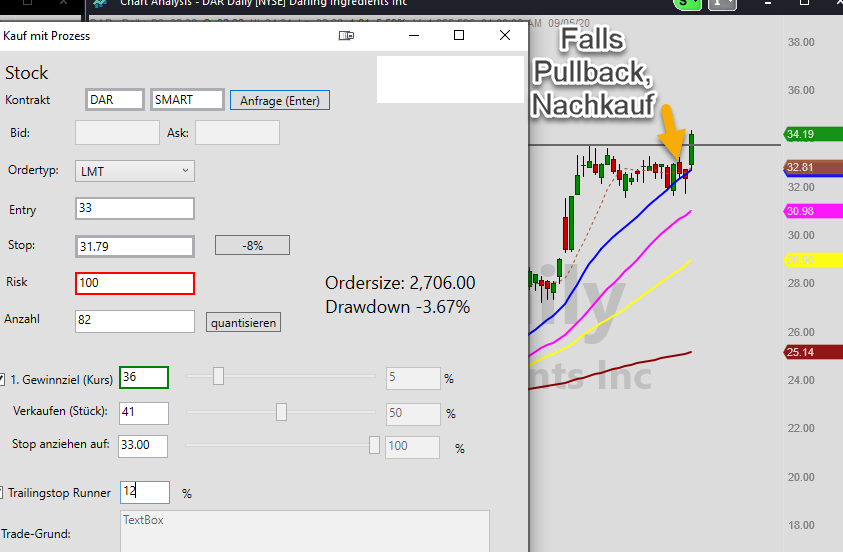
Task: Toggle the Trailingstop Runner checkbox
Action: (x=1, y=492)
